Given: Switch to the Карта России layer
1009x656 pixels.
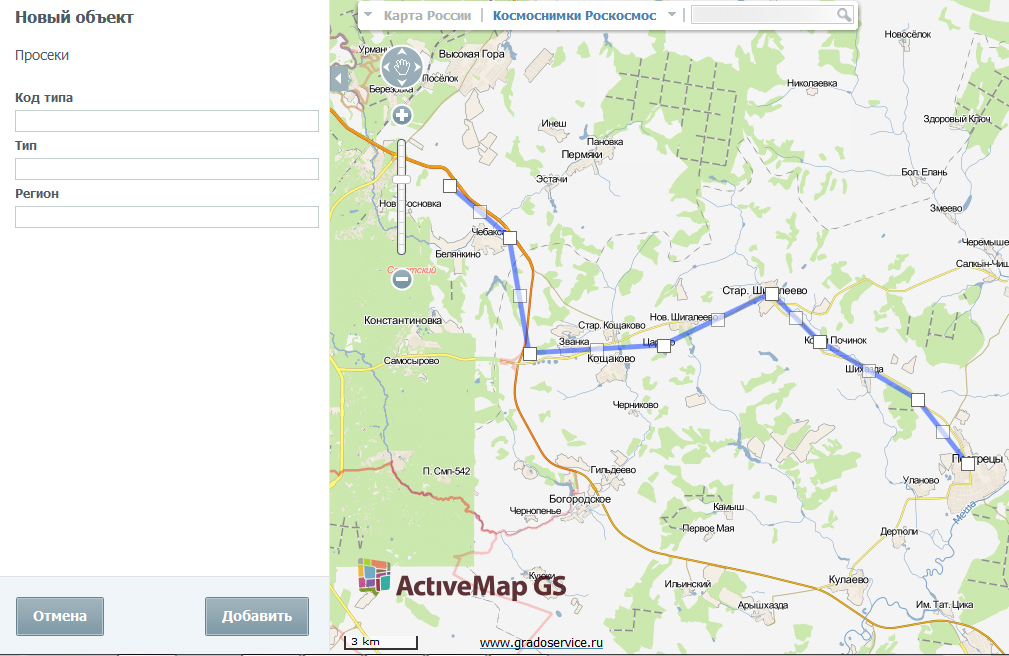Looking at the screenshot, I should click(427, 15).
